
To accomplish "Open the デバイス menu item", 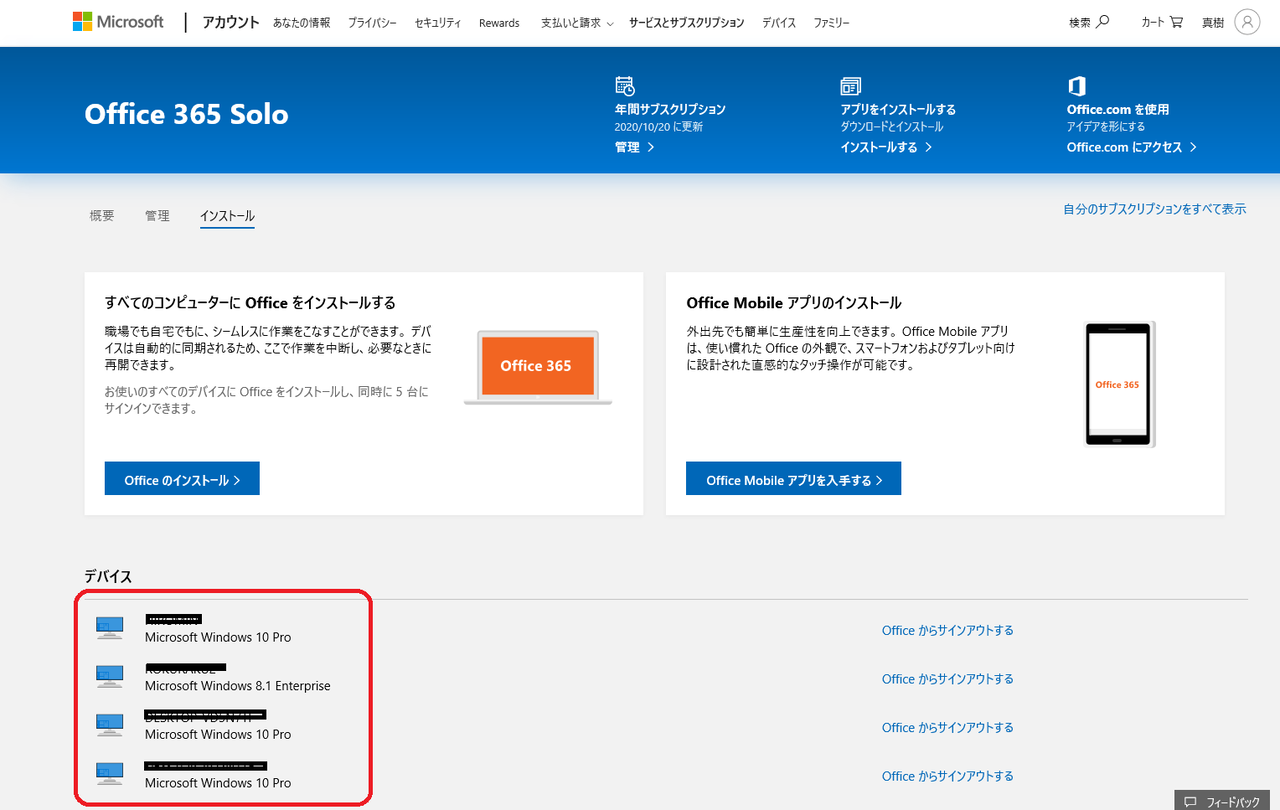I will (x=779, y=23).
